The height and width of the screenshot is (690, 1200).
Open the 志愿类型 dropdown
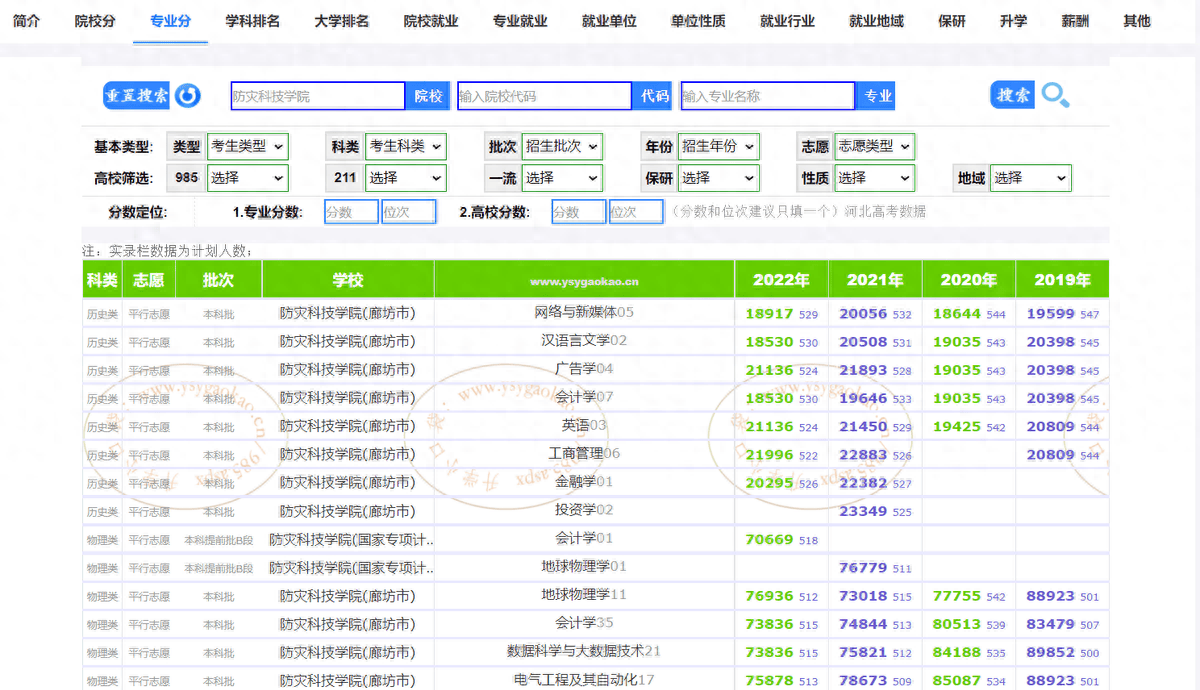point(874,146)
